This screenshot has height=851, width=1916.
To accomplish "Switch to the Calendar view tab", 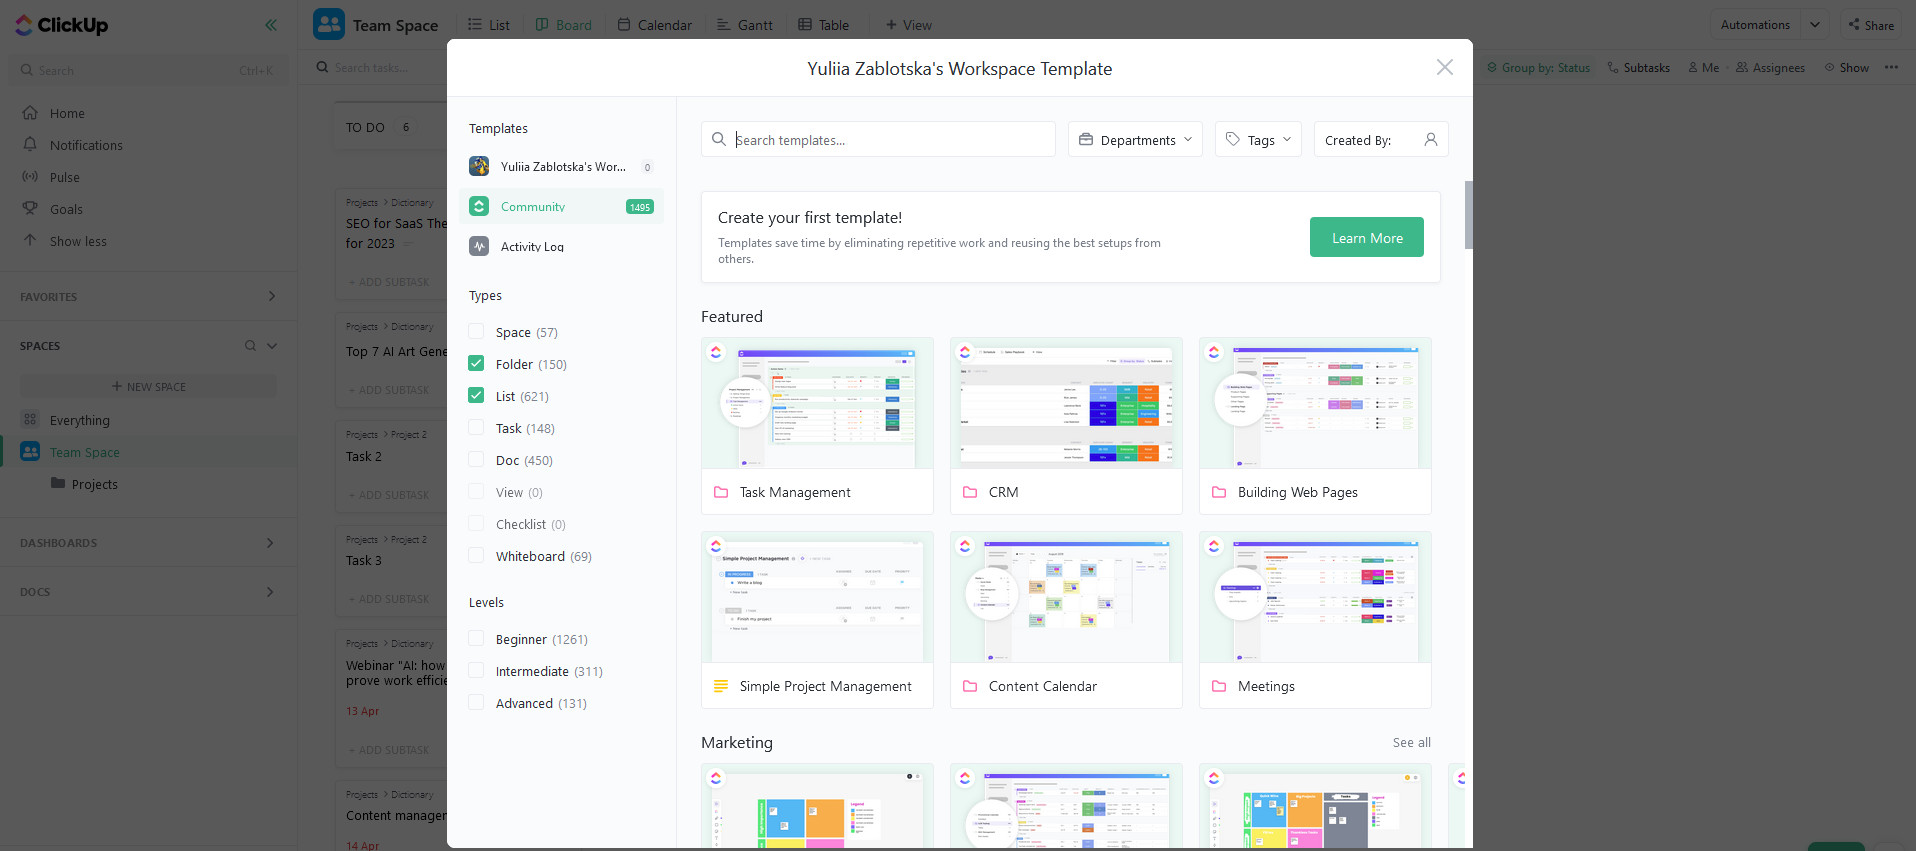I will tap(654, 25).
